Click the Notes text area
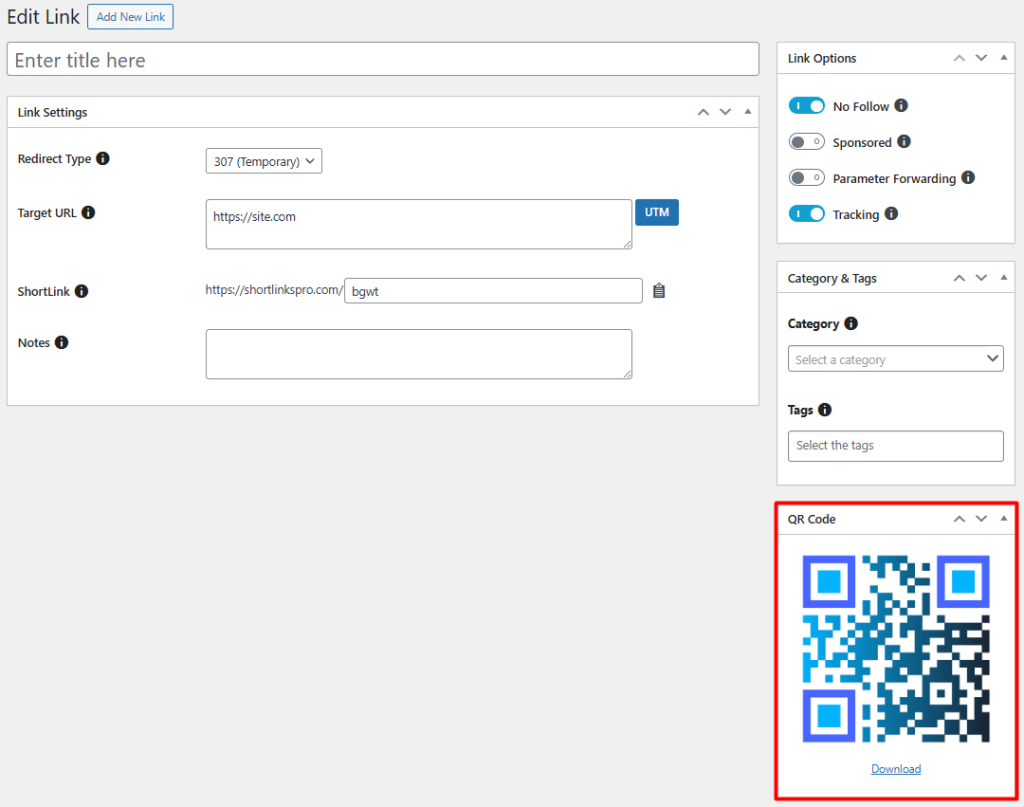Image resolution: width=1024 pixels, height=807 pixels. (419, 355)
